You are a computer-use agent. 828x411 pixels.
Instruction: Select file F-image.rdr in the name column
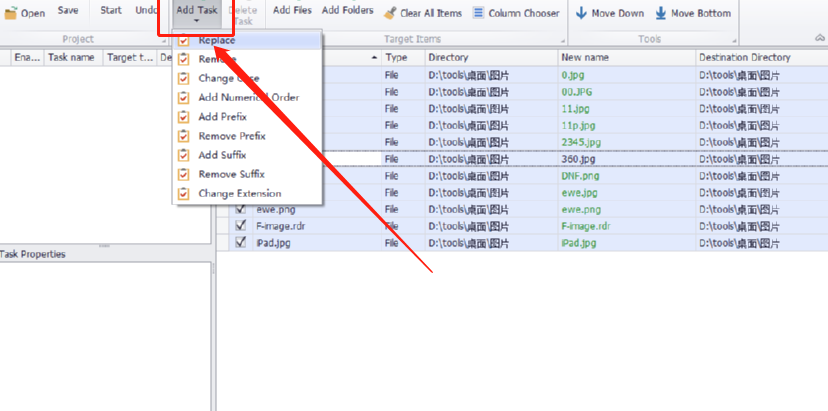point(281,226)
